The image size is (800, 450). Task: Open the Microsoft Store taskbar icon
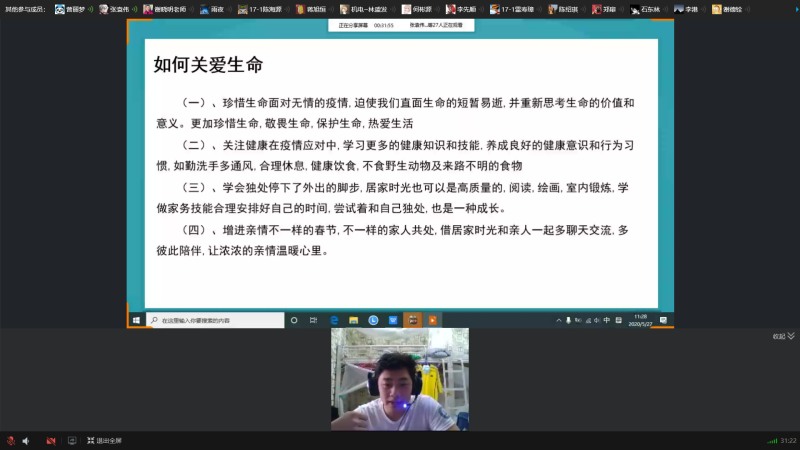393,320
